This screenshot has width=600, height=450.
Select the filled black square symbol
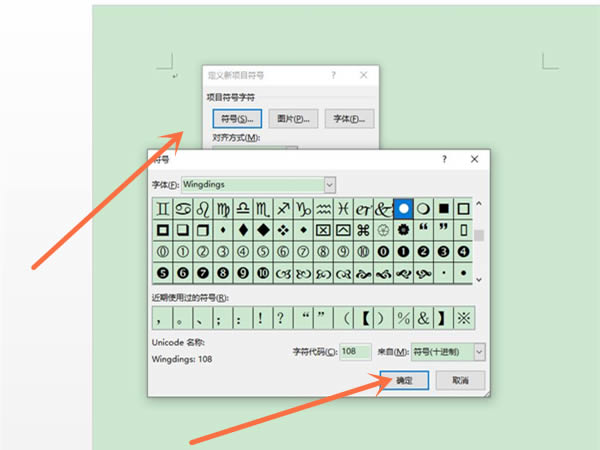[444, 207]
